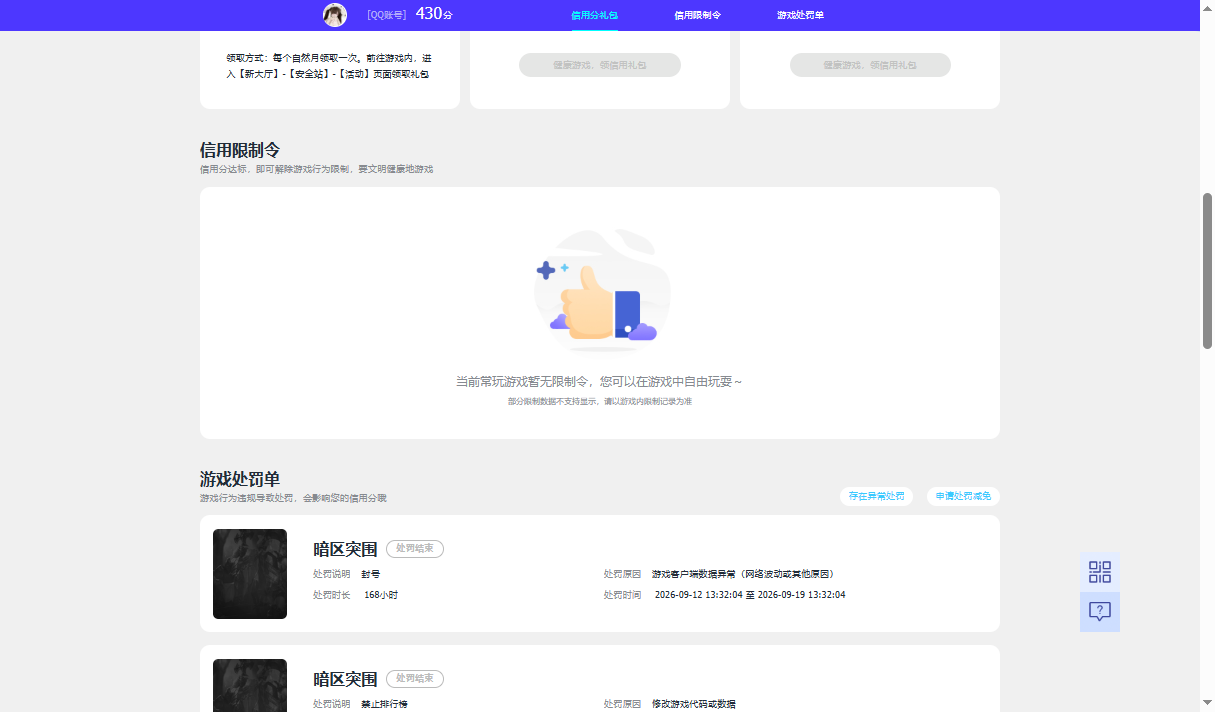Switch to the 游戏处罚单 tab

800,15
